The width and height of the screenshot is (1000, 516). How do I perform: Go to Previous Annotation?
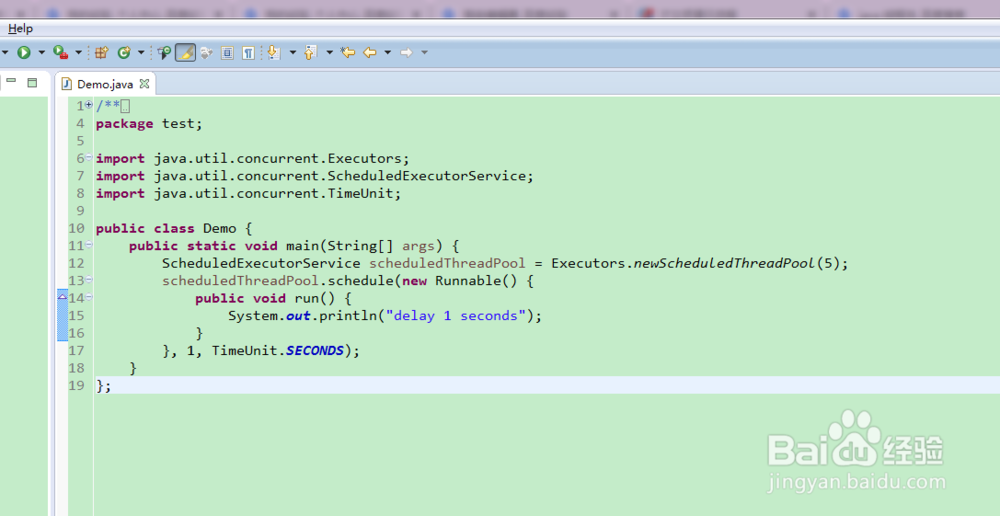click(x=311, y=52)
